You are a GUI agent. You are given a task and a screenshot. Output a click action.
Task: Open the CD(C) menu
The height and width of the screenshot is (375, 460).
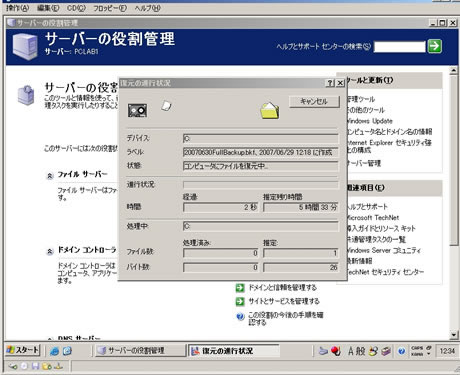click(x=76, y=8)
